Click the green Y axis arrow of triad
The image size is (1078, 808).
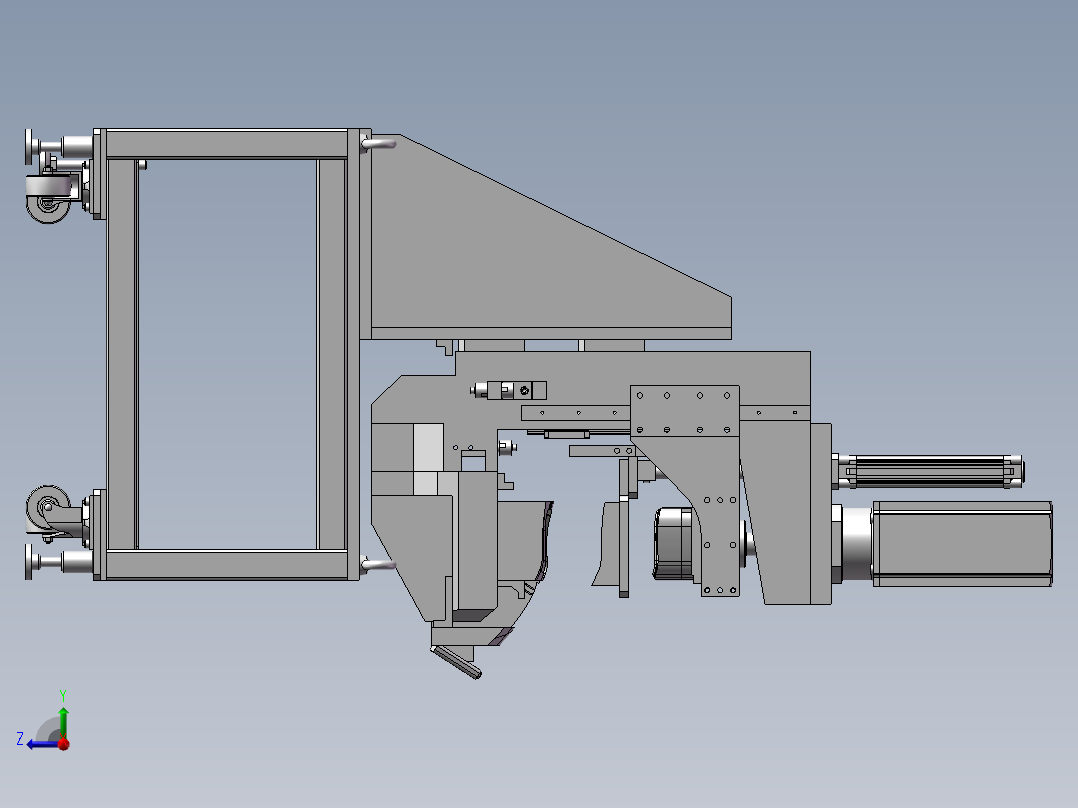(63, 718)
